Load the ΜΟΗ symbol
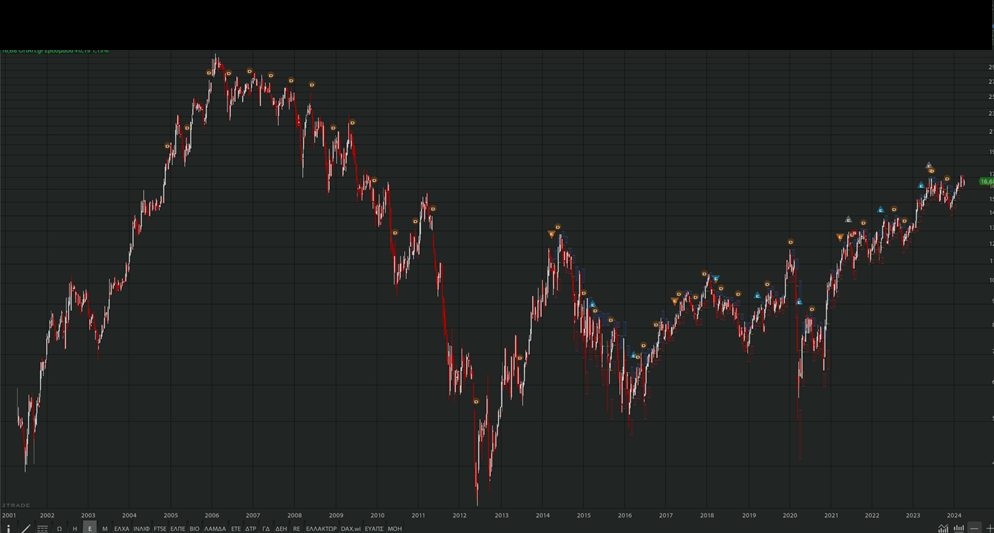This screenshot has width=994, height=533. [x=394, y=529]
